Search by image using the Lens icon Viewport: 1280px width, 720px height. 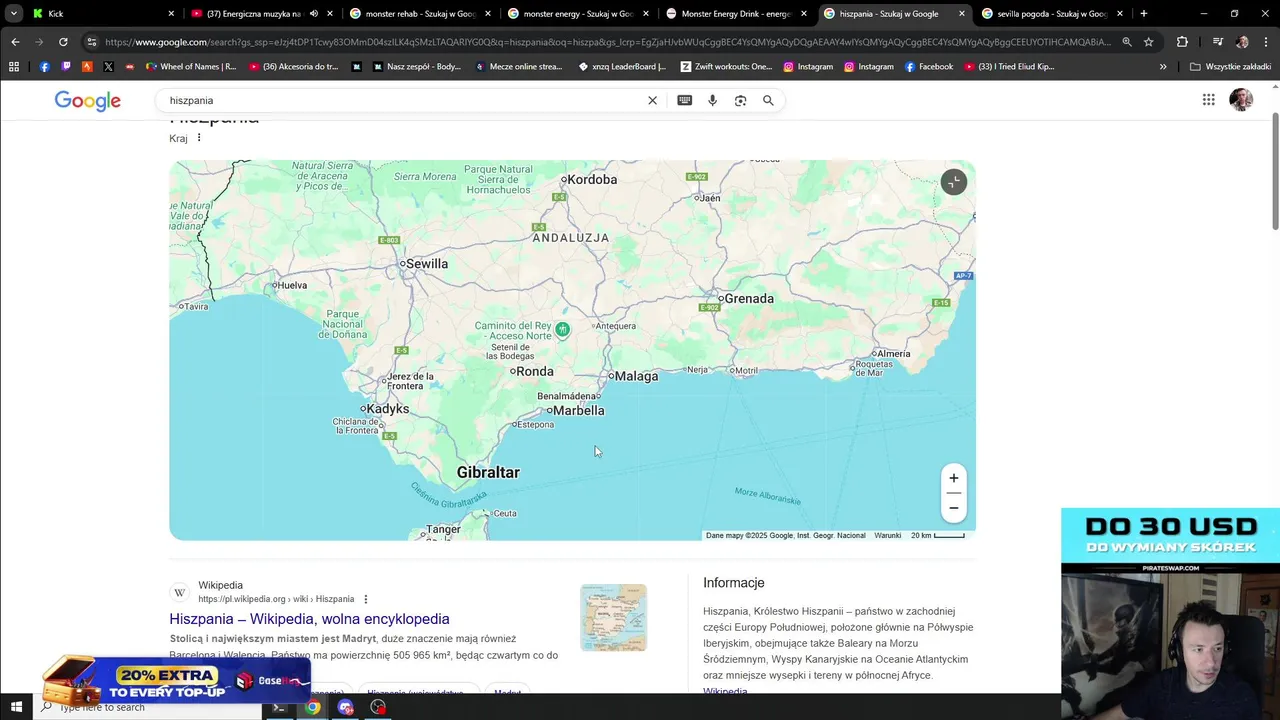[x=741, y=100]
